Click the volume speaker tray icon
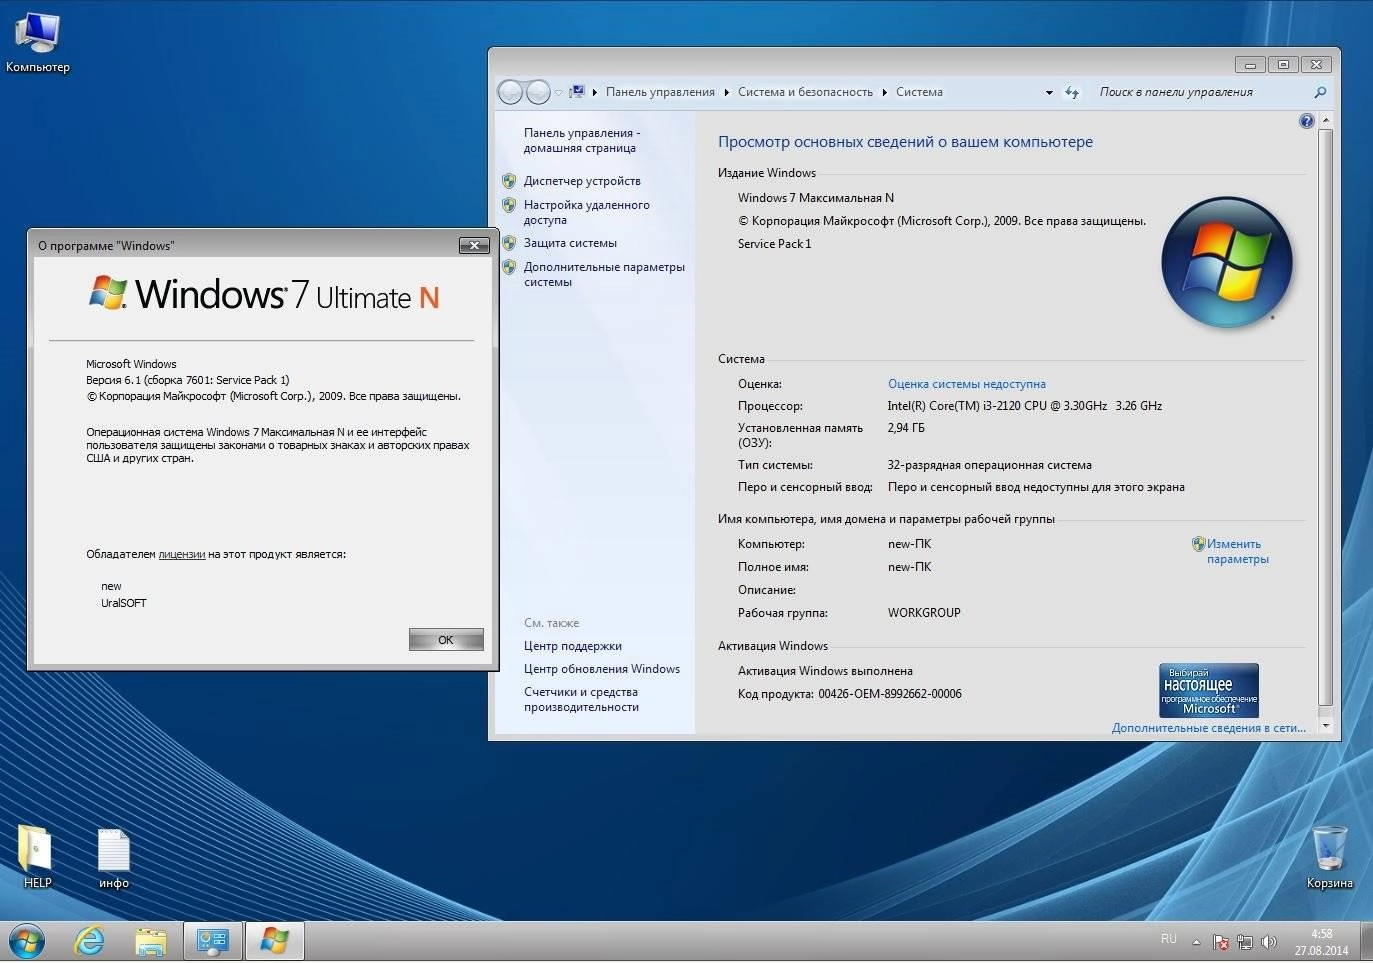Image resolution: width=1373 pixels, height=963 pixels. [x=1269, y=941]
